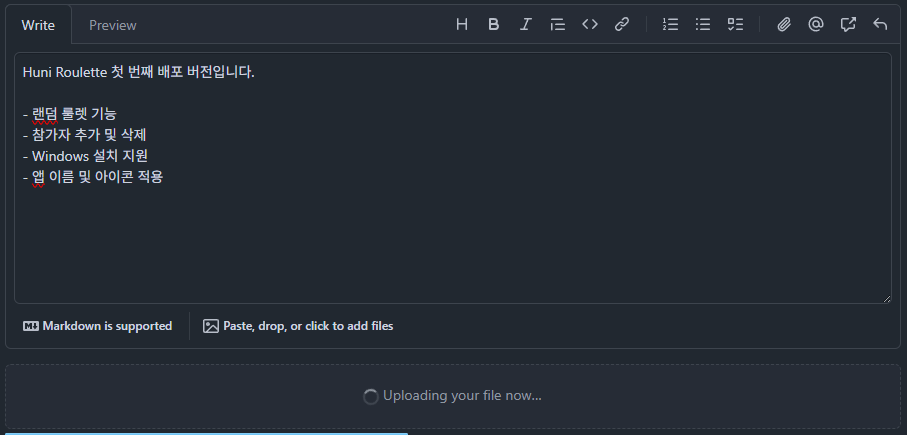This screenshot has width=907, height=435.
Task: Add a hyperlink
Action: click(x=622, y=24)
